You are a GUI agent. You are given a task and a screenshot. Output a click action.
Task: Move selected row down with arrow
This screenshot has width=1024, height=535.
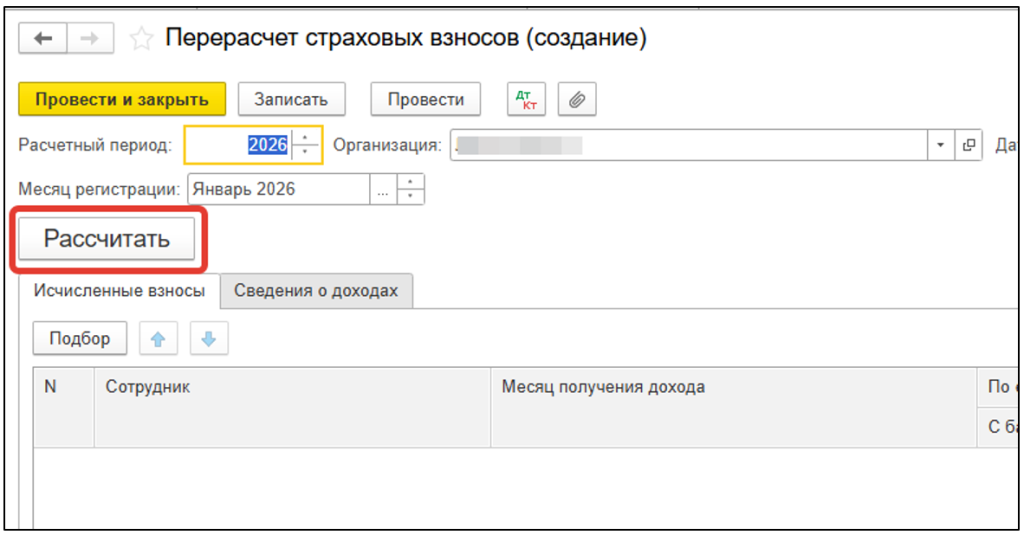pyautogui.click(x=208, y=339)
